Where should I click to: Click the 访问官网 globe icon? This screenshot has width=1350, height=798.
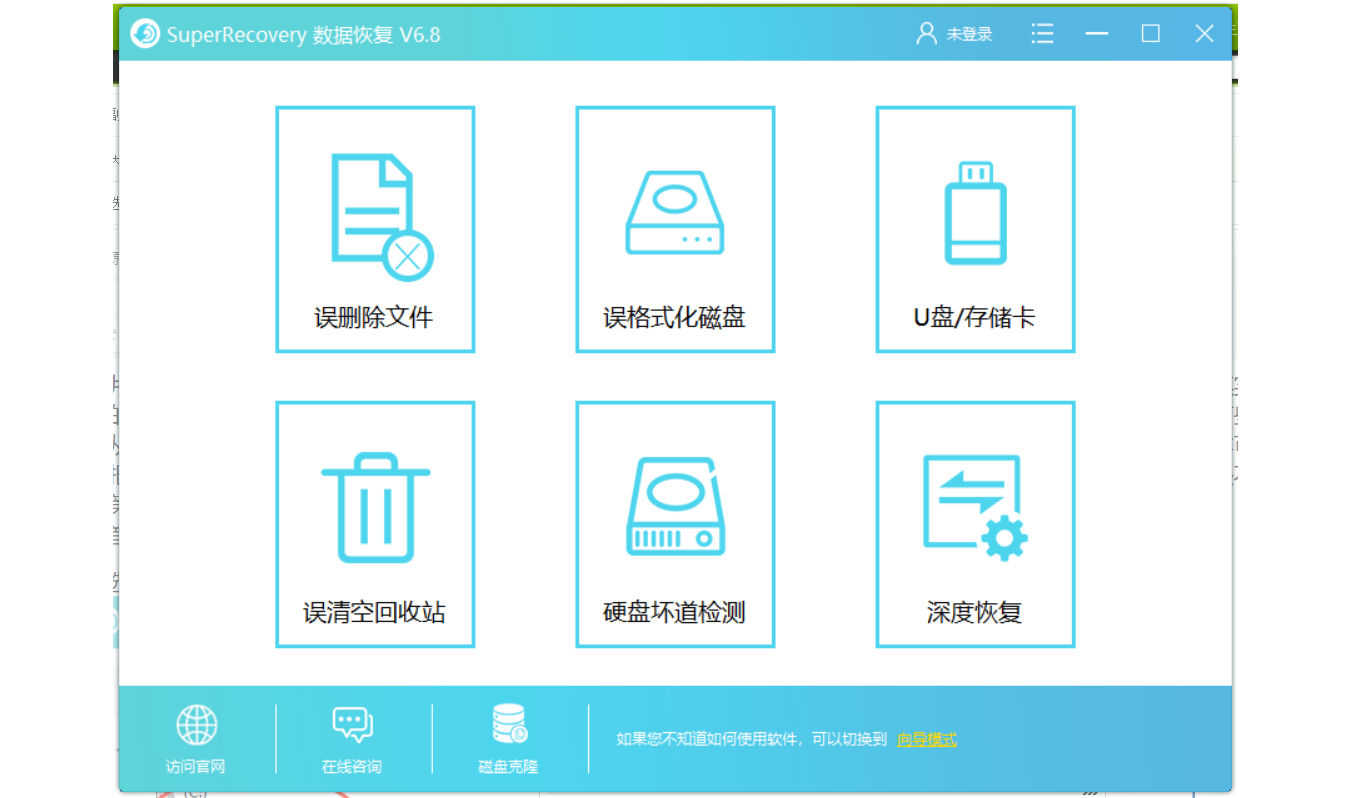pos(196,726)
